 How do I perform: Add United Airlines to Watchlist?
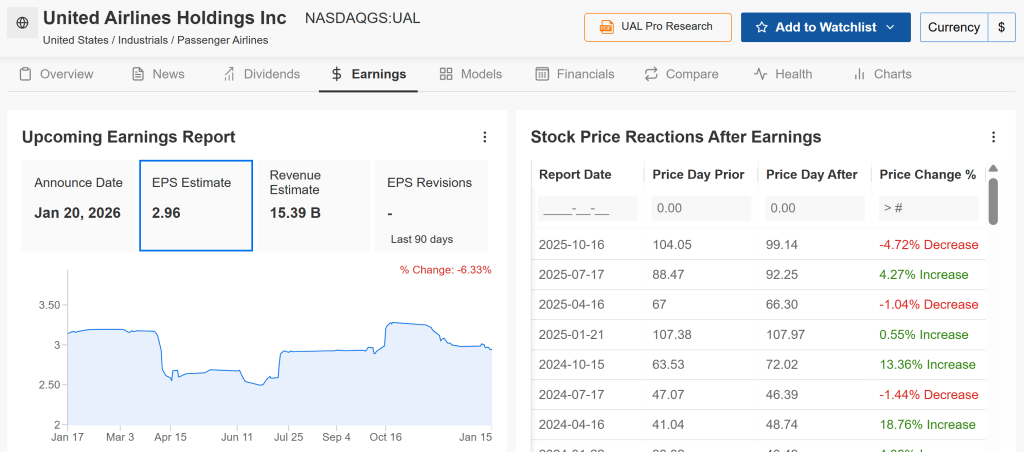[825, 27]
